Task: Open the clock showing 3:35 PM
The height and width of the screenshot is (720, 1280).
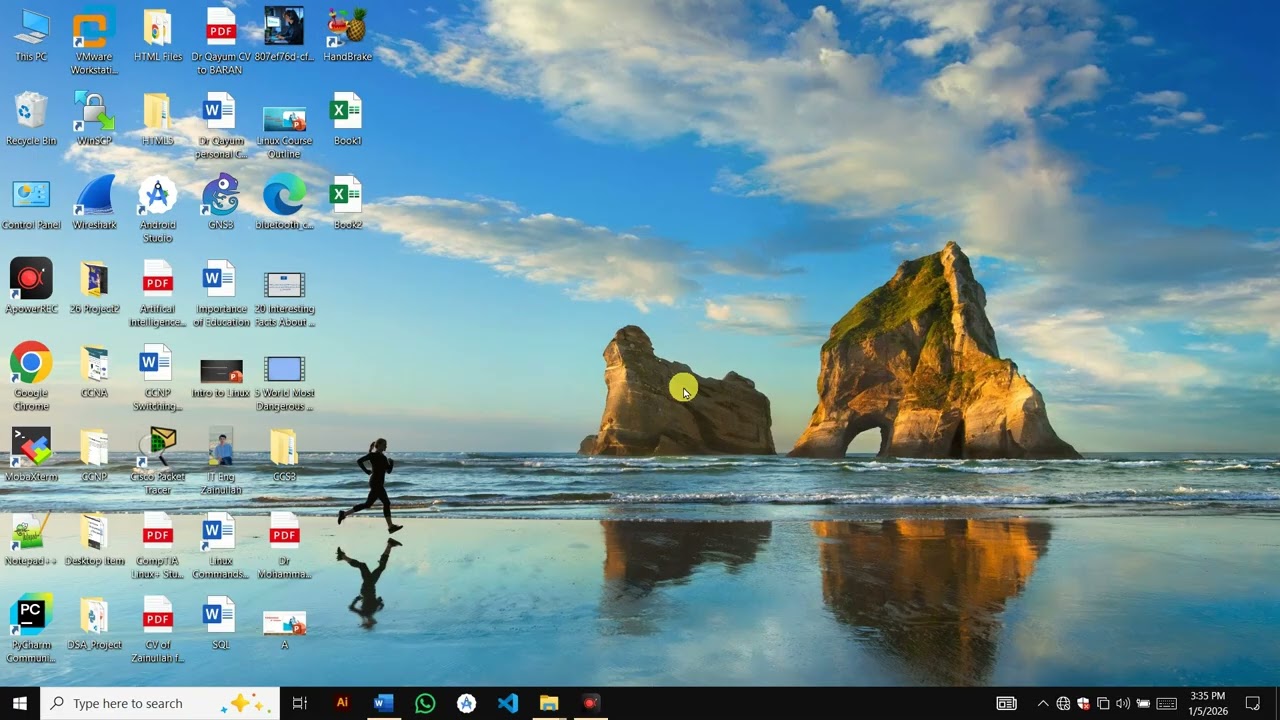Action: click(x=1208, y=703)
